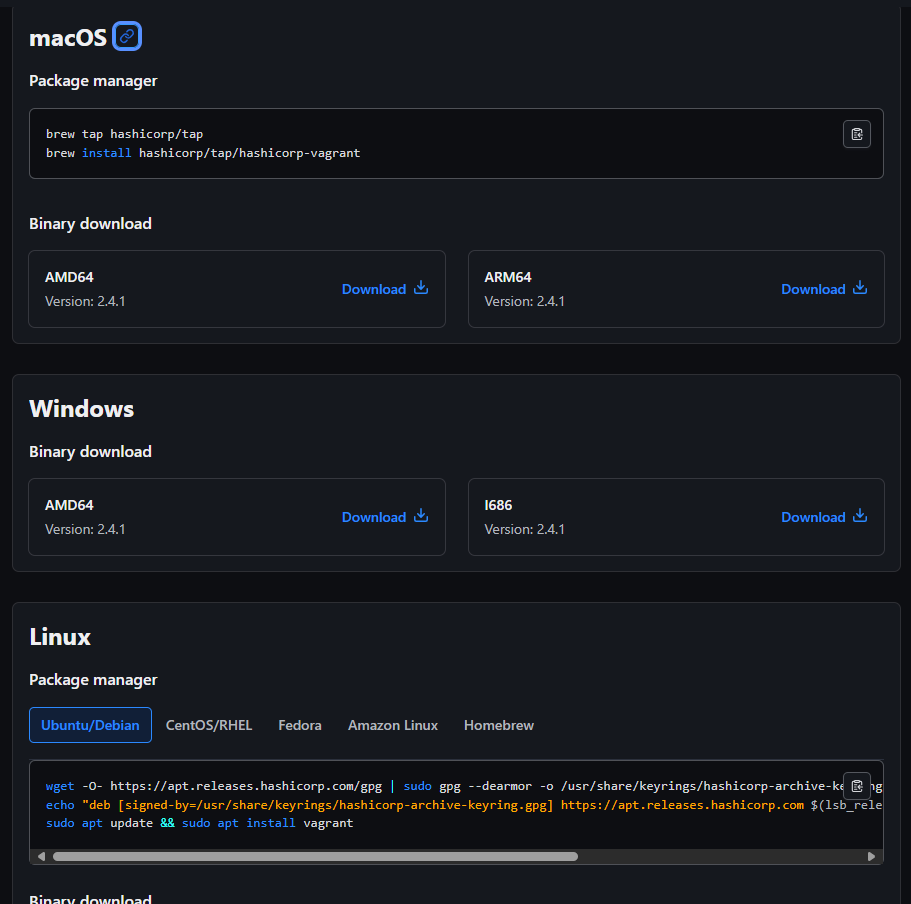The width and height of the screenshot is (911, 904).
Task: Click the download icon for Windows AMD64
Action: pos(420,516)
